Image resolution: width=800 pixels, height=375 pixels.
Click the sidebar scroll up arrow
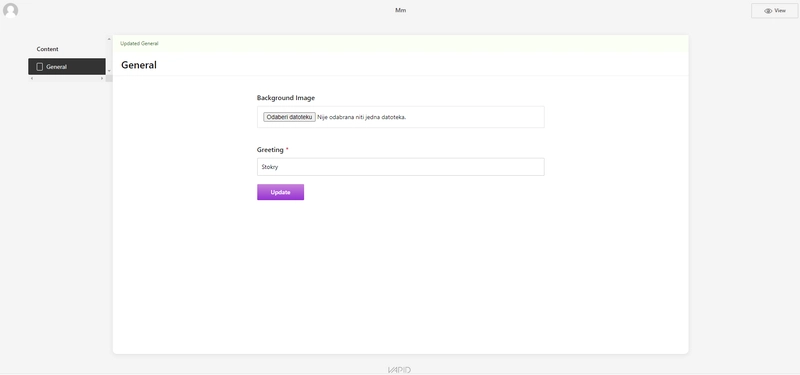coord(109,39)
